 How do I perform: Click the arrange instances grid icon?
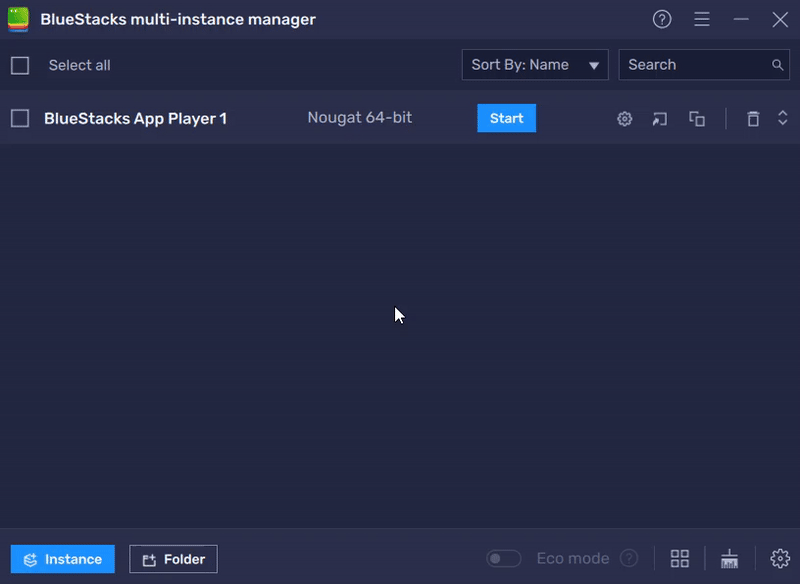pos(680,559)
